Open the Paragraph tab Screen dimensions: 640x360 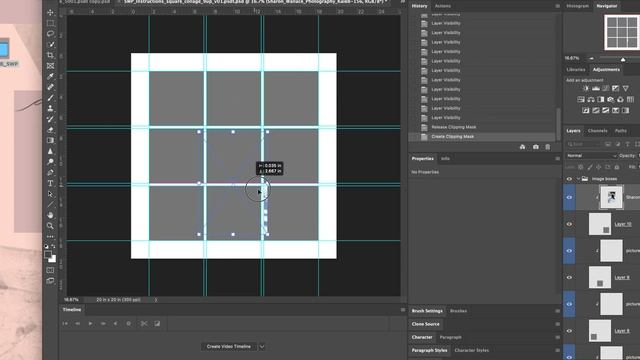pos(451,337)
